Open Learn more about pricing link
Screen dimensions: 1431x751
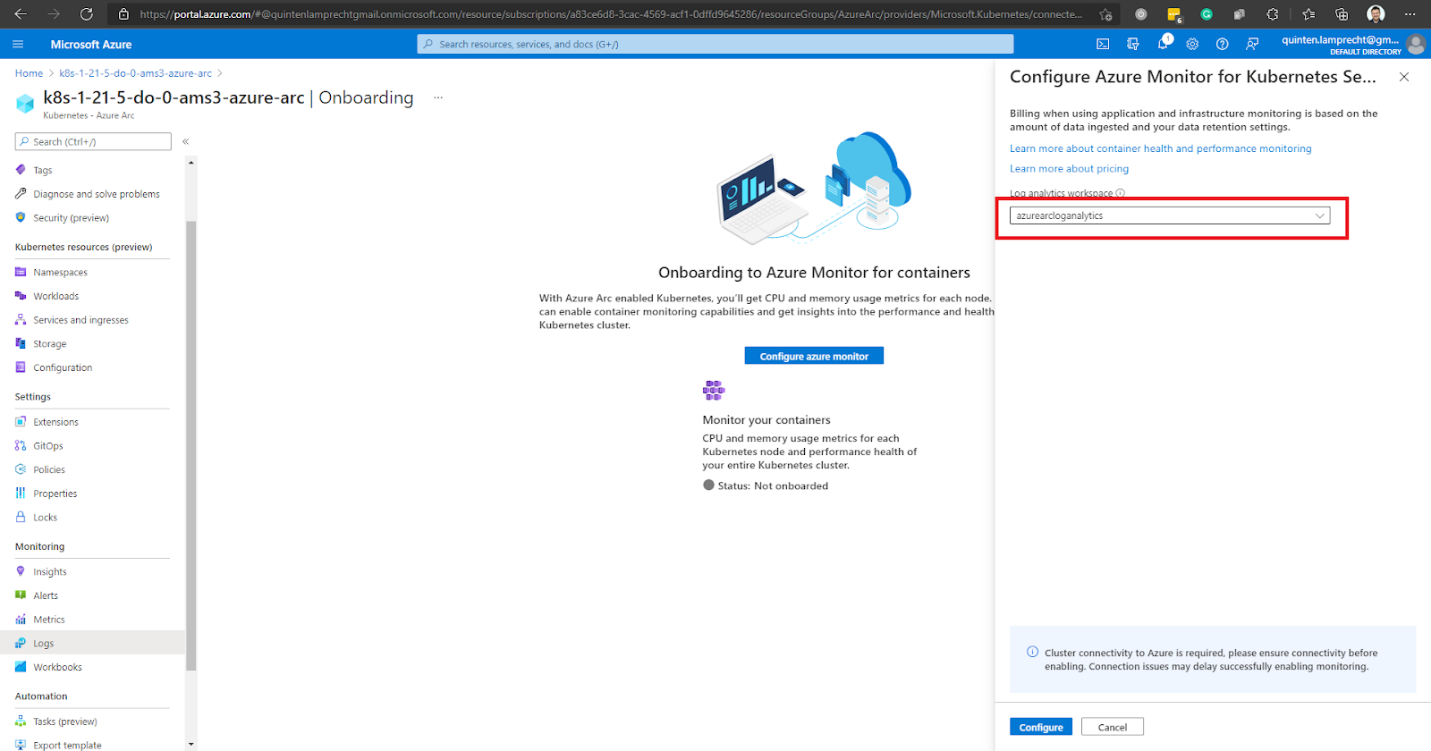point(1069,169)
